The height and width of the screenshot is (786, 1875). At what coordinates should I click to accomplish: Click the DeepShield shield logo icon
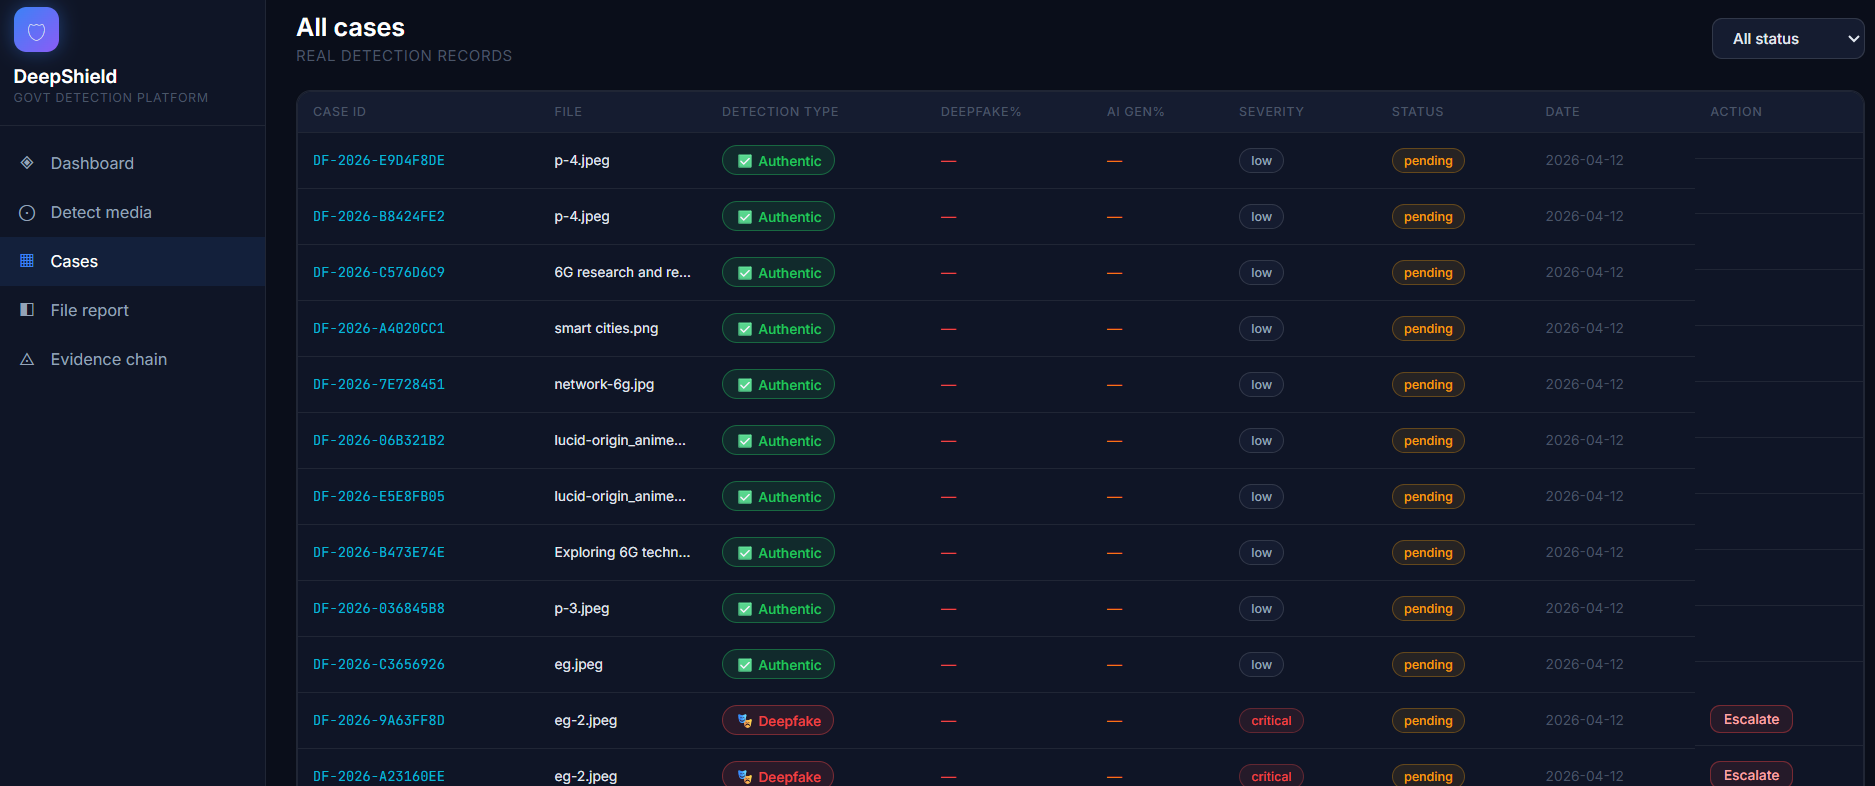coord(36,30)
